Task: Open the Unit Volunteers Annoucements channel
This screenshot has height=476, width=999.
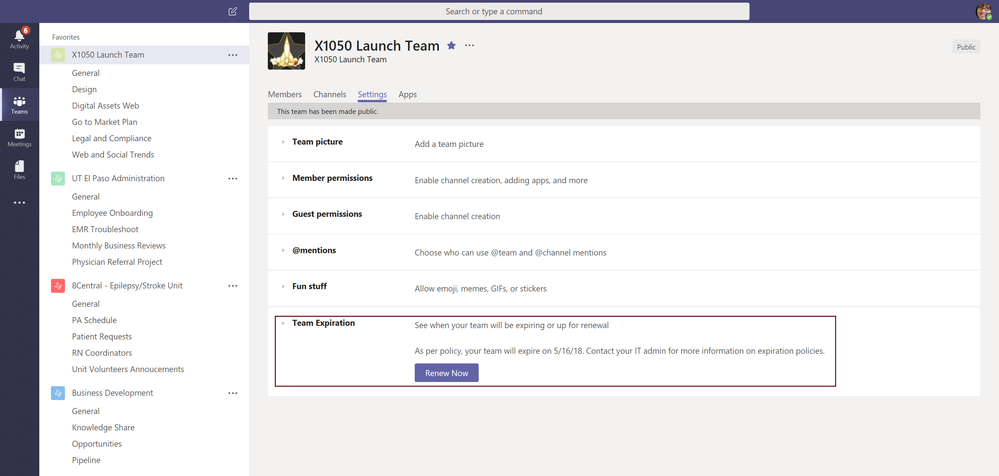Action: [x=127, y=369]
